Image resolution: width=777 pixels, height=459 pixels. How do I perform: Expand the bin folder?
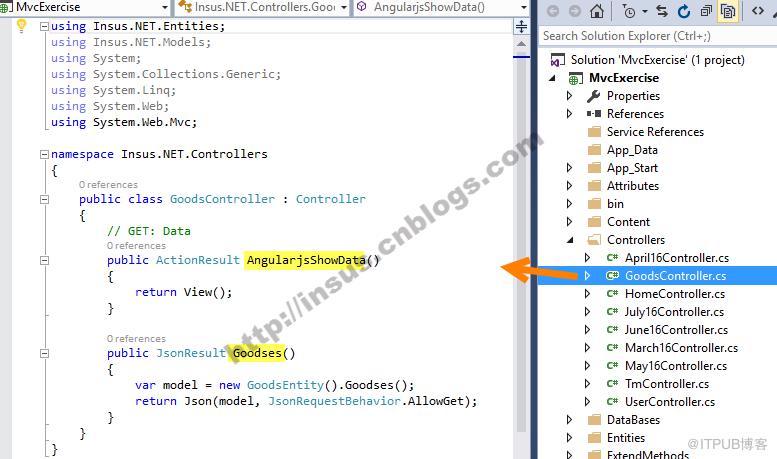[x=569, y=204]
